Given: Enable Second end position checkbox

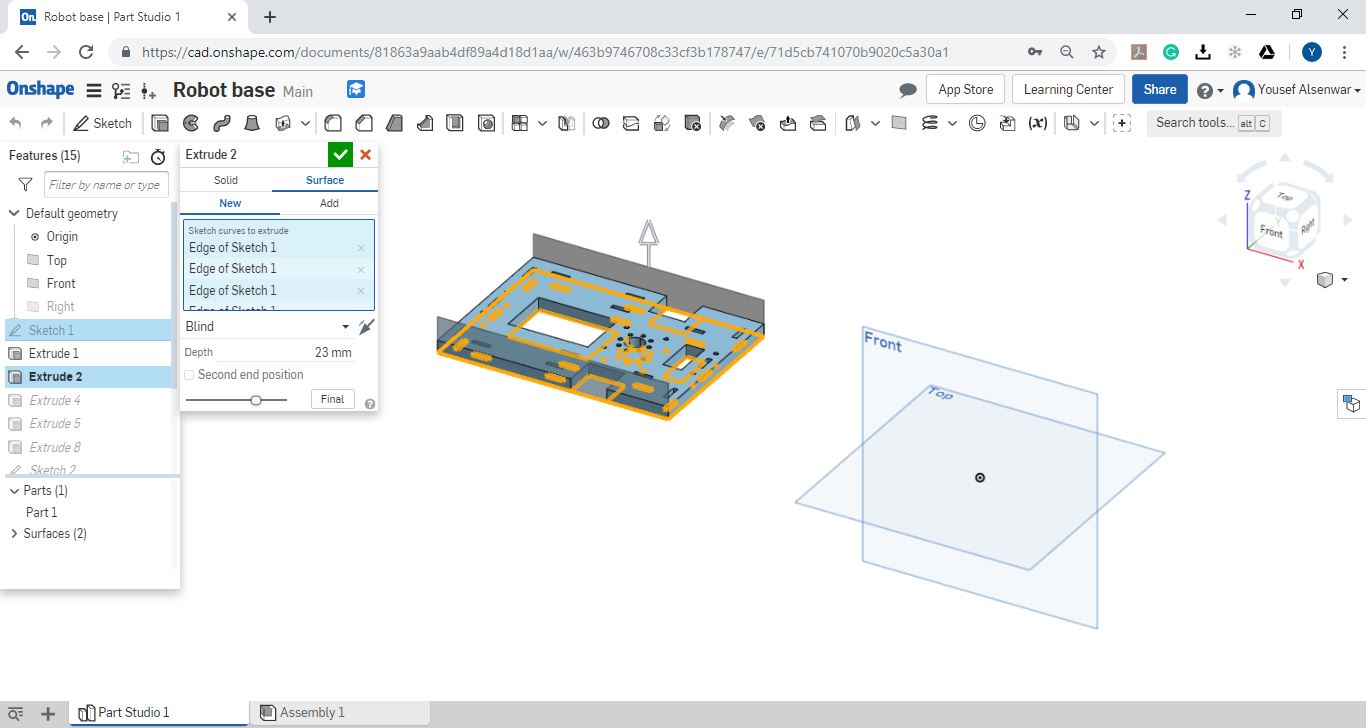Looking at the screenshot, I should 190,375.
